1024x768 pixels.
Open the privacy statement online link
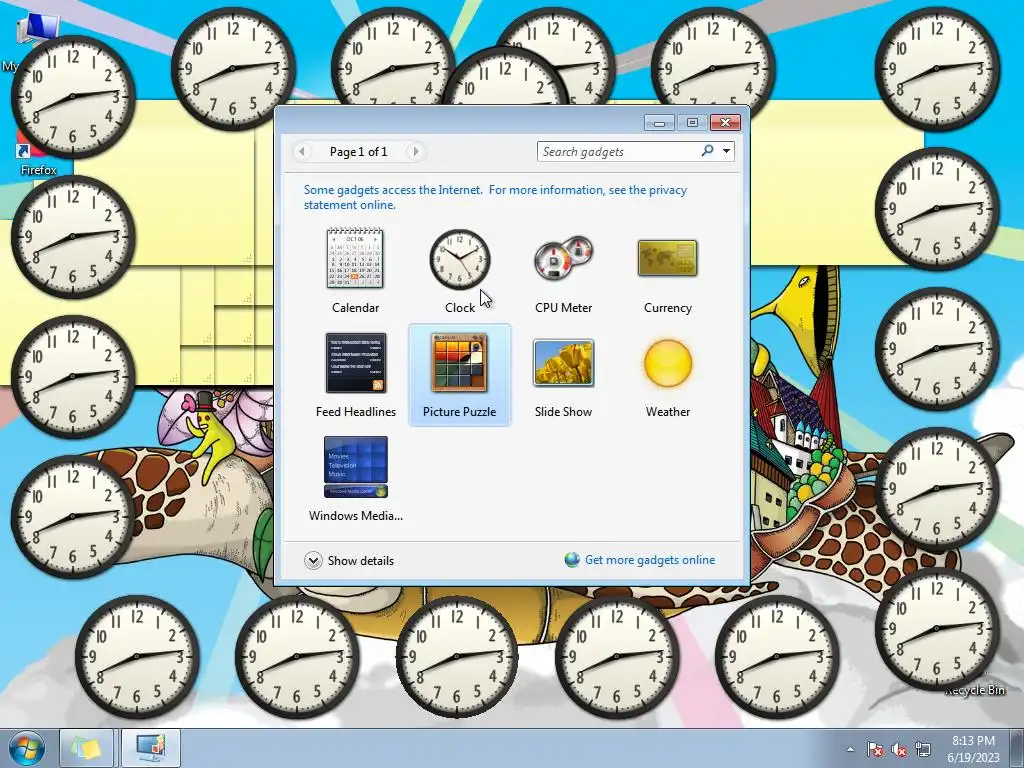point(495,197)
